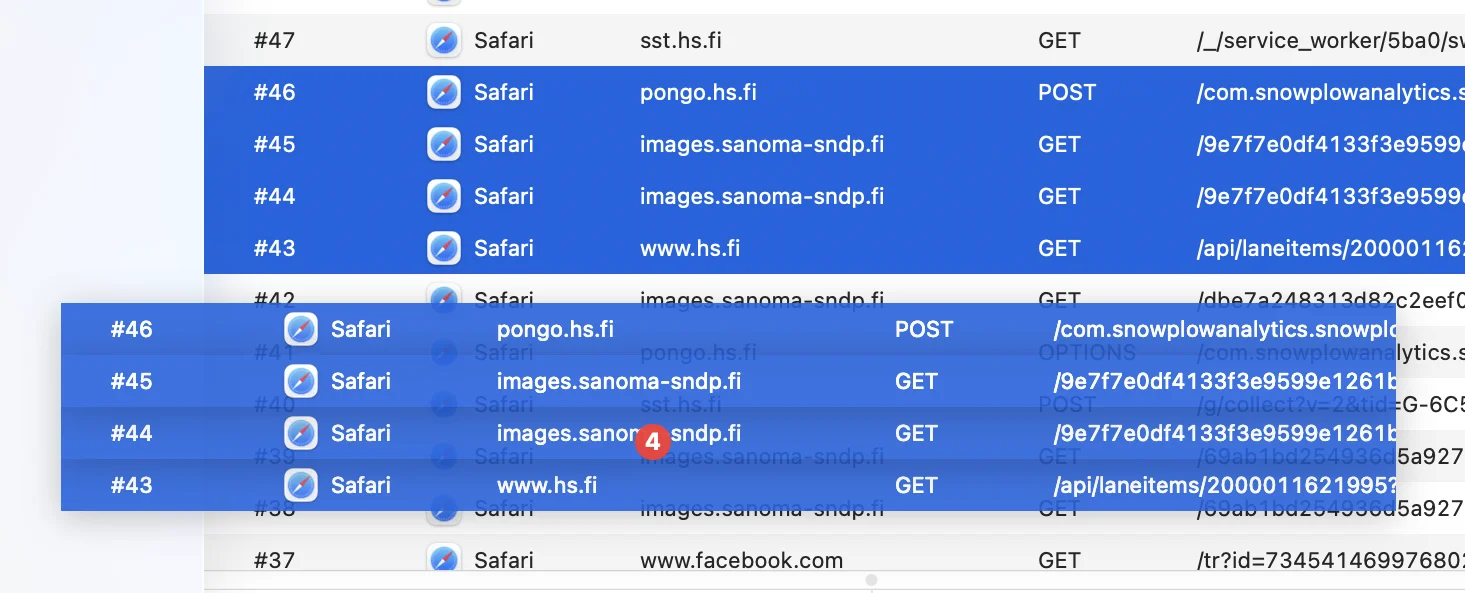Click the Safari icon in the floating drag preview's #46 row
The width and height of the screenshot is (1465, 593).
point(301,329)
